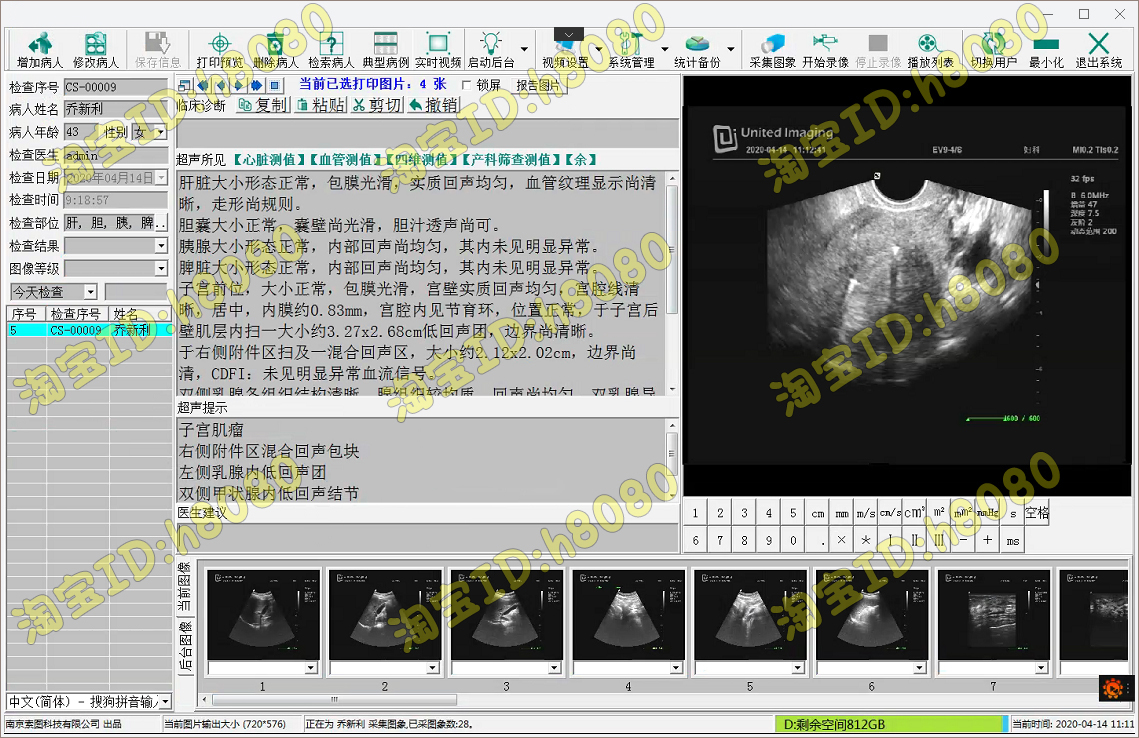Click the 切换用户 switch user icon

pyautogui.click(x=991, y=46)
